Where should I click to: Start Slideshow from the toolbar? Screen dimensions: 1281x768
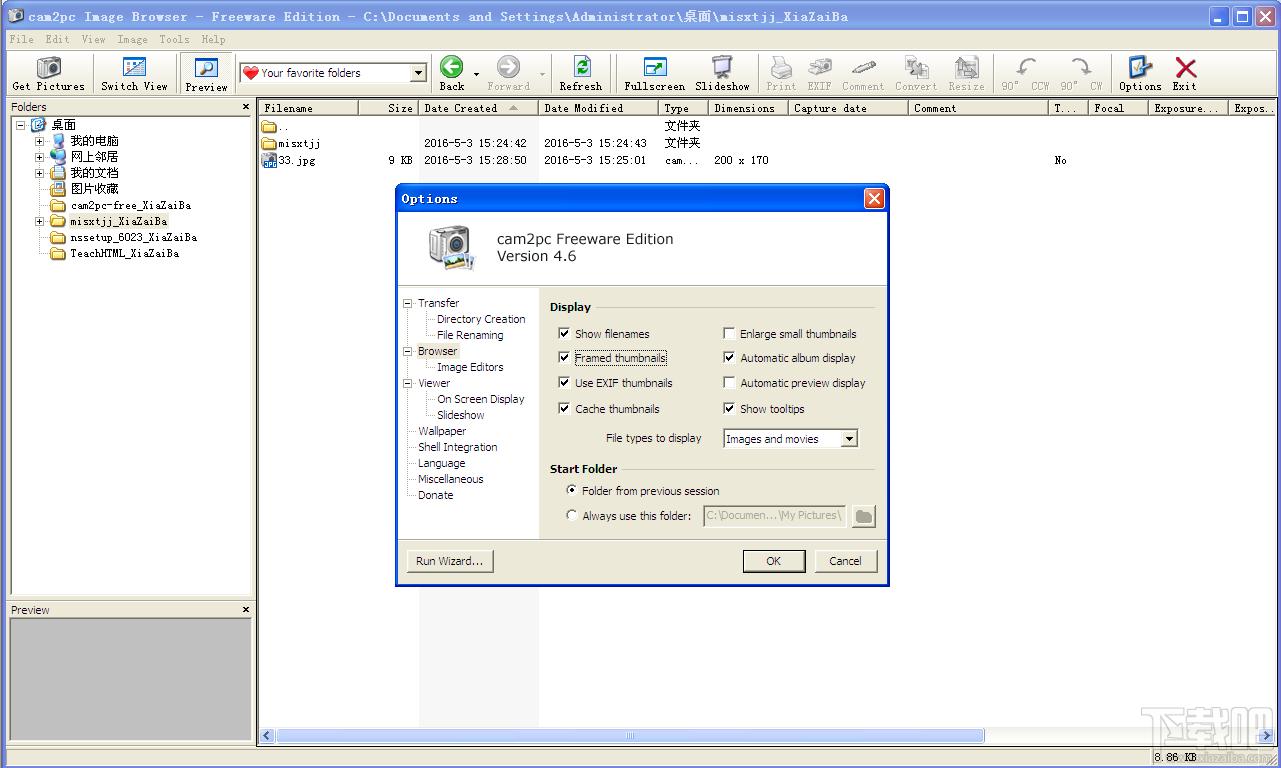pyautogui.click(x=722, y=67)
